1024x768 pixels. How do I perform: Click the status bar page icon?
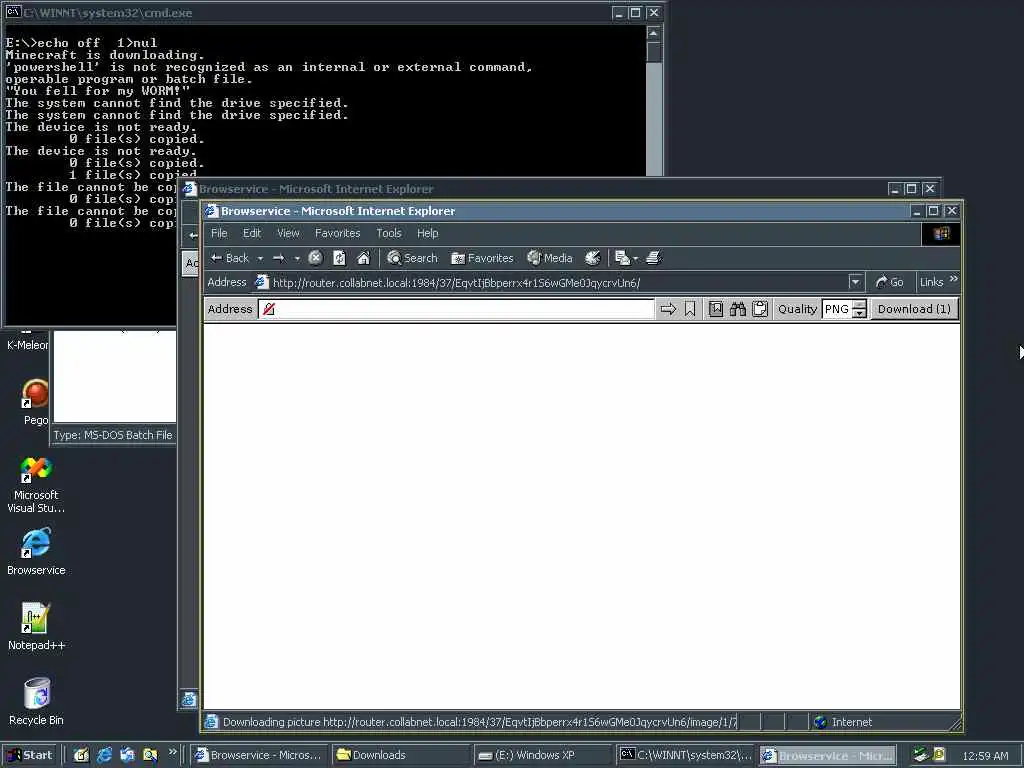click(211, 722)
